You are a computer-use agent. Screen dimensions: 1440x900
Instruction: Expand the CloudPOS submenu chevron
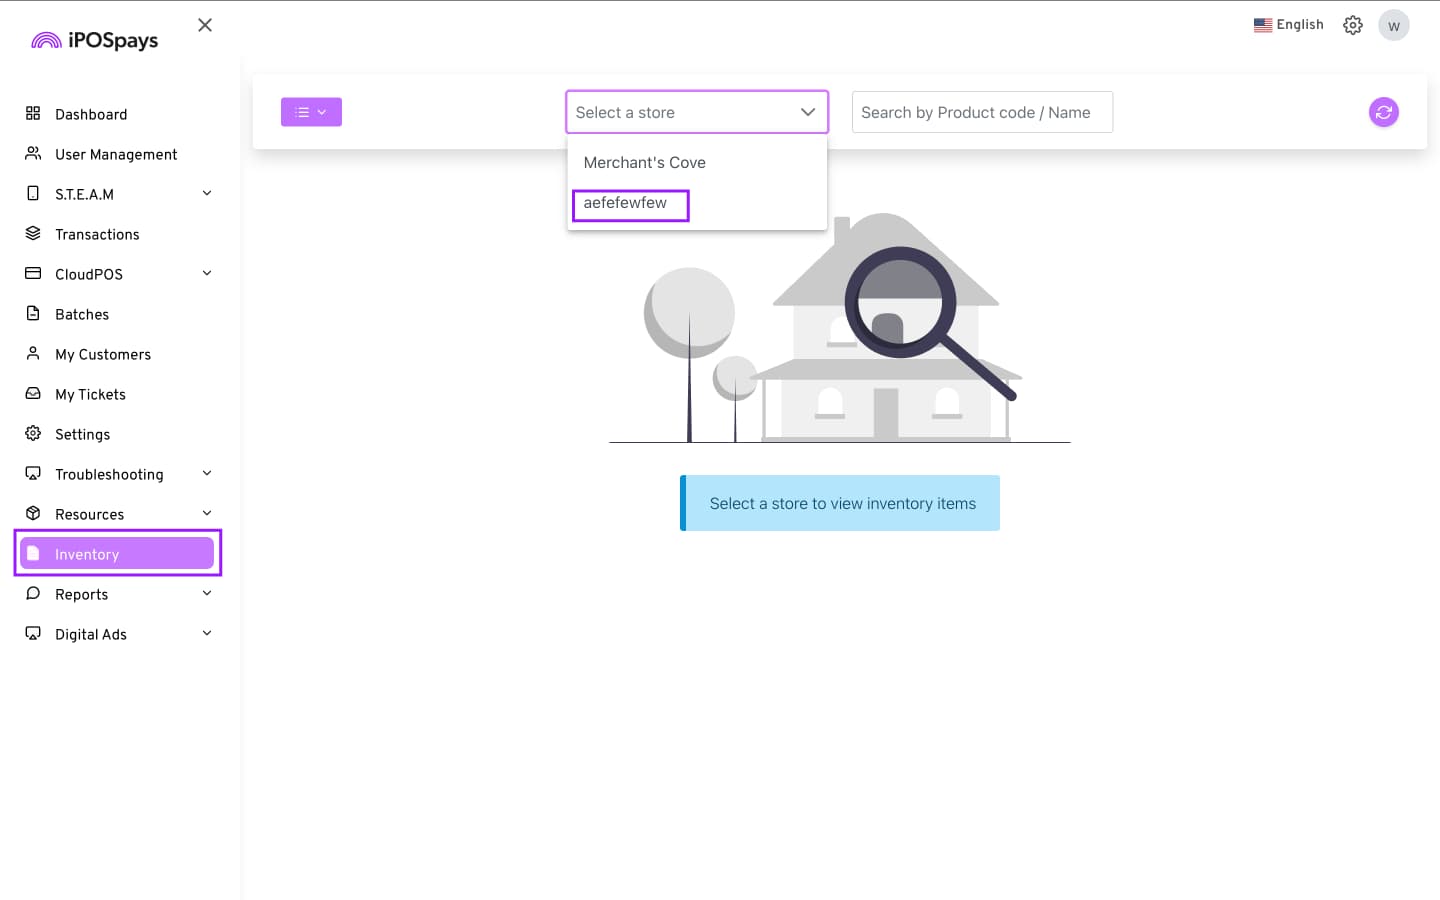click(207, 273)
